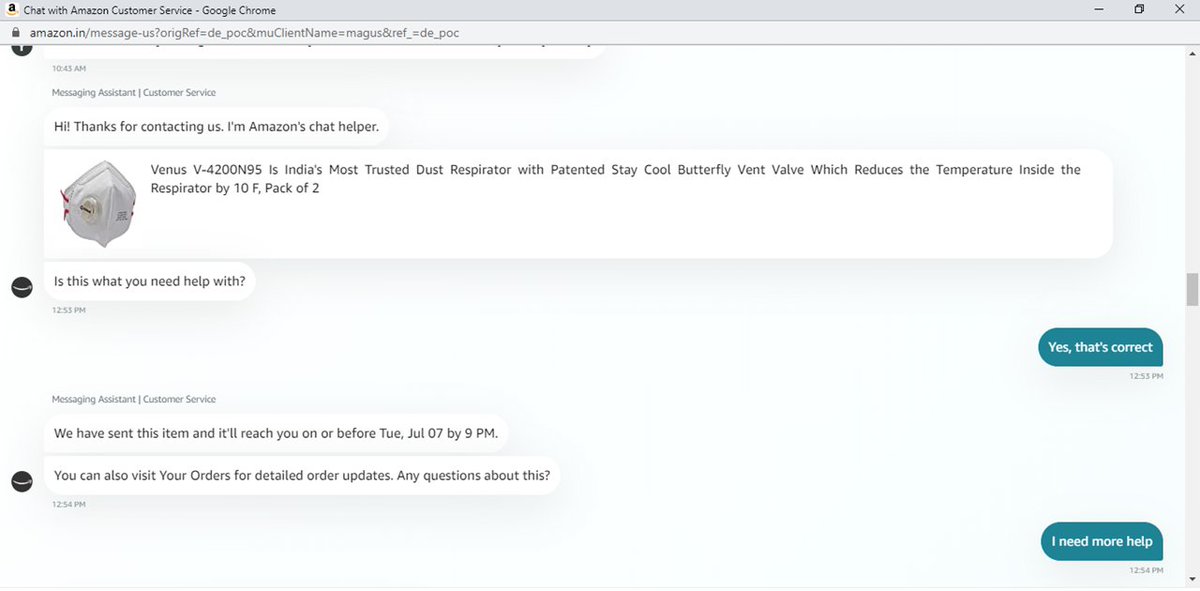
Task: Click the 10:43 AM timestamp
Action: (x=69, y=68)
